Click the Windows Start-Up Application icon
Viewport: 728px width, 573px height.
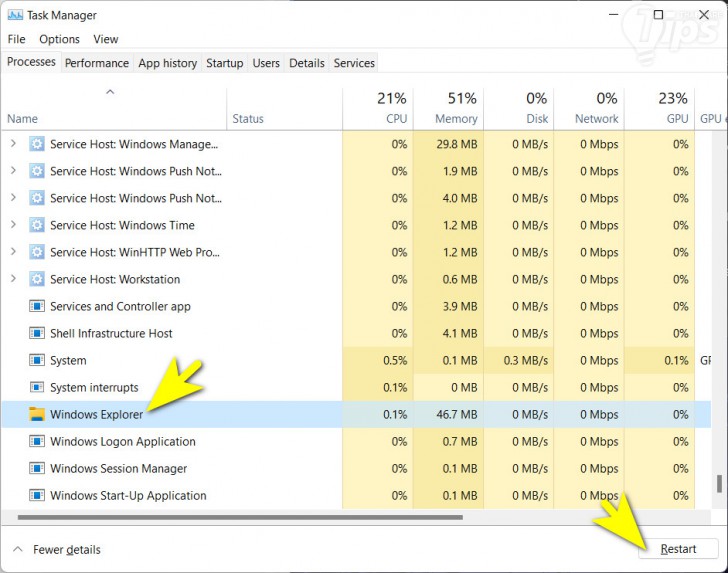37,495
